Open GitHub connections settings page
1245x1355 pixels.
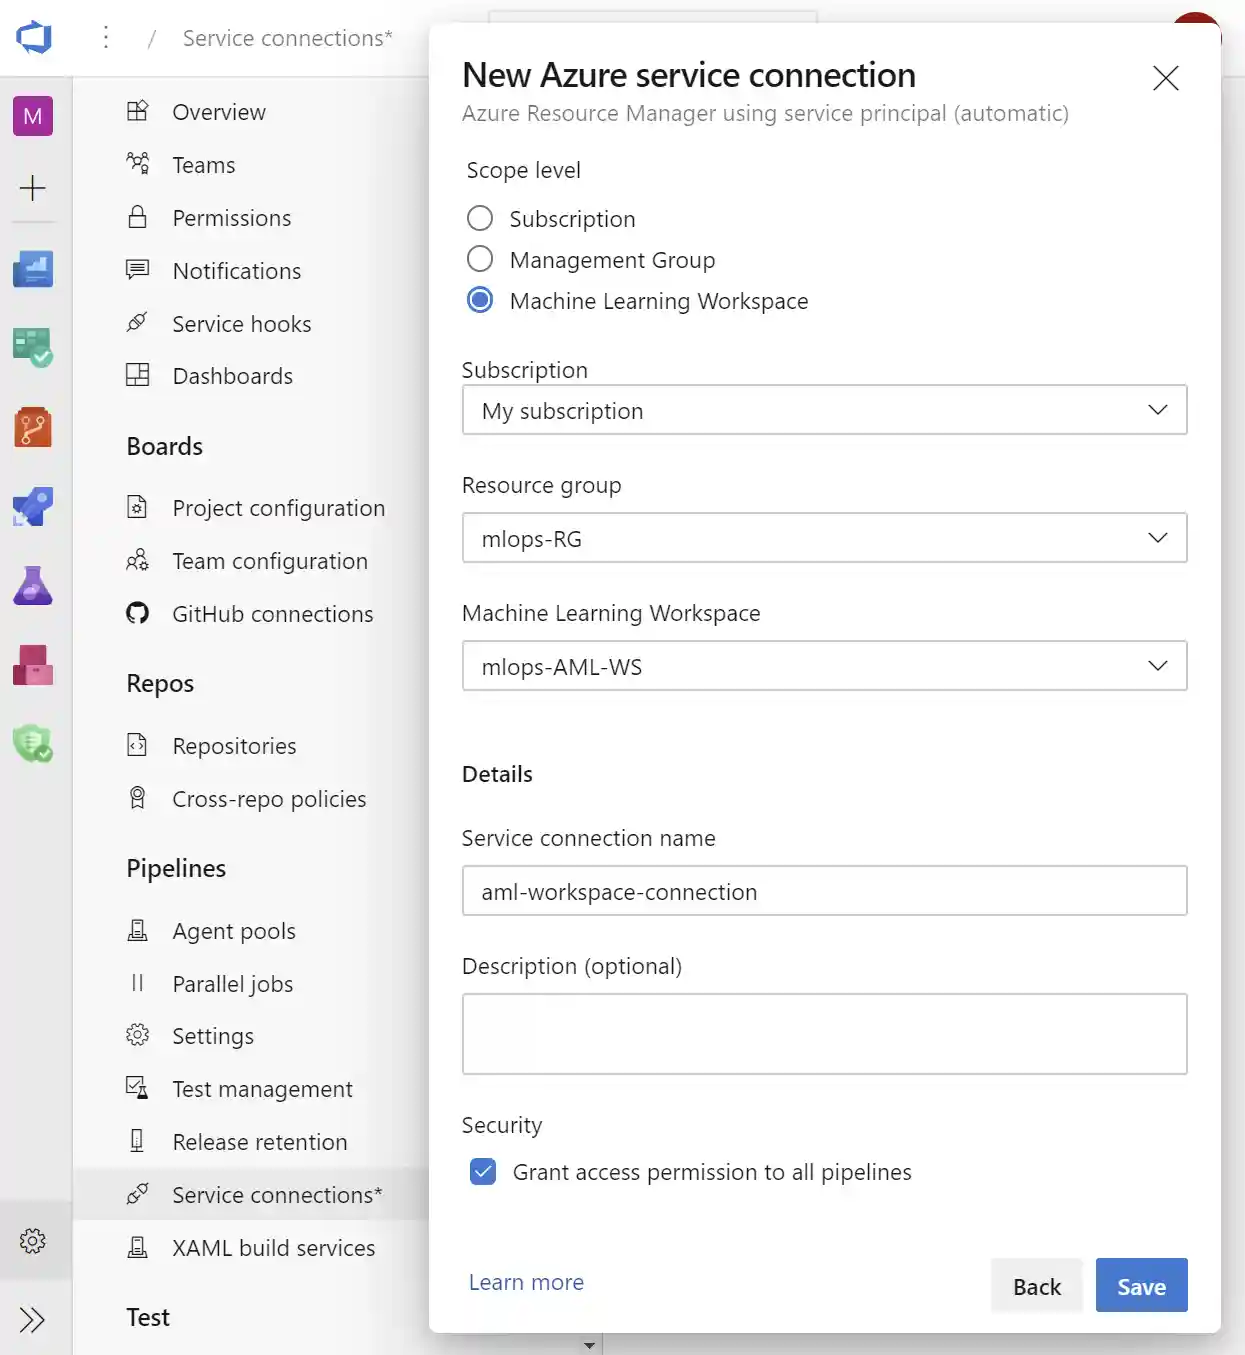(272, 614)
